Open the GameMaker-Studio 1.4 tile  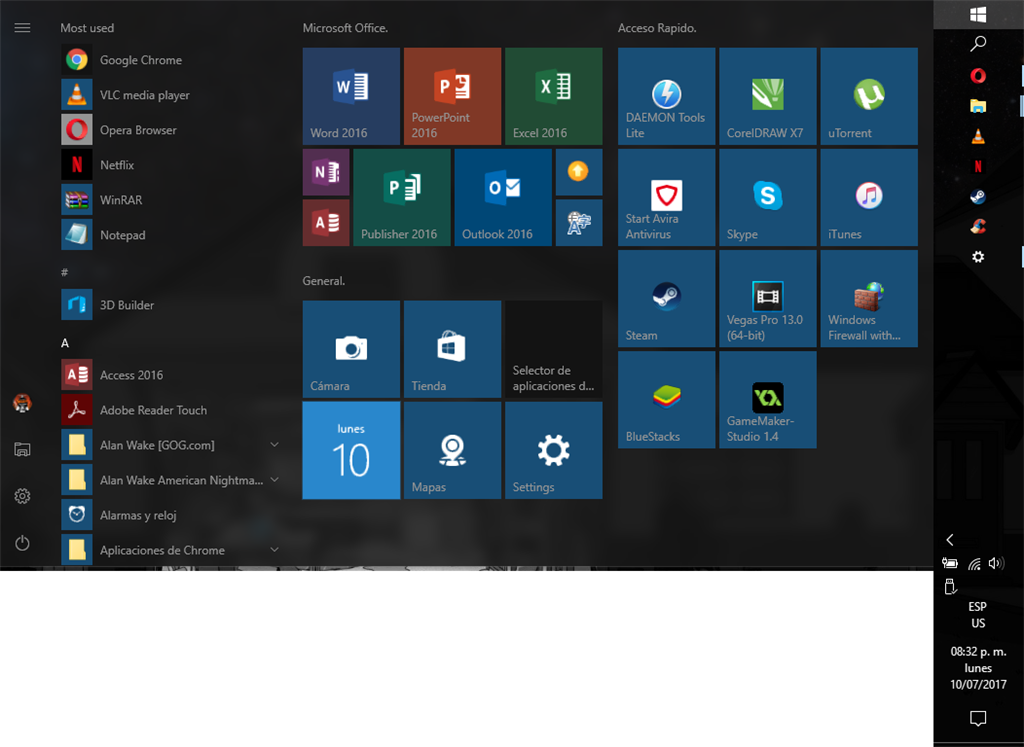[x=768, y=400]
